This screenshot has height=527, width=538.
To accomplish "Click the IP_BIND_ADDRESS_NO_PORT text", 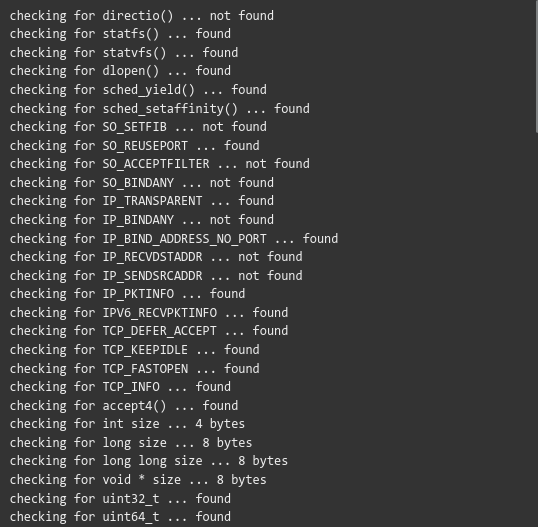I will [185, 239].
